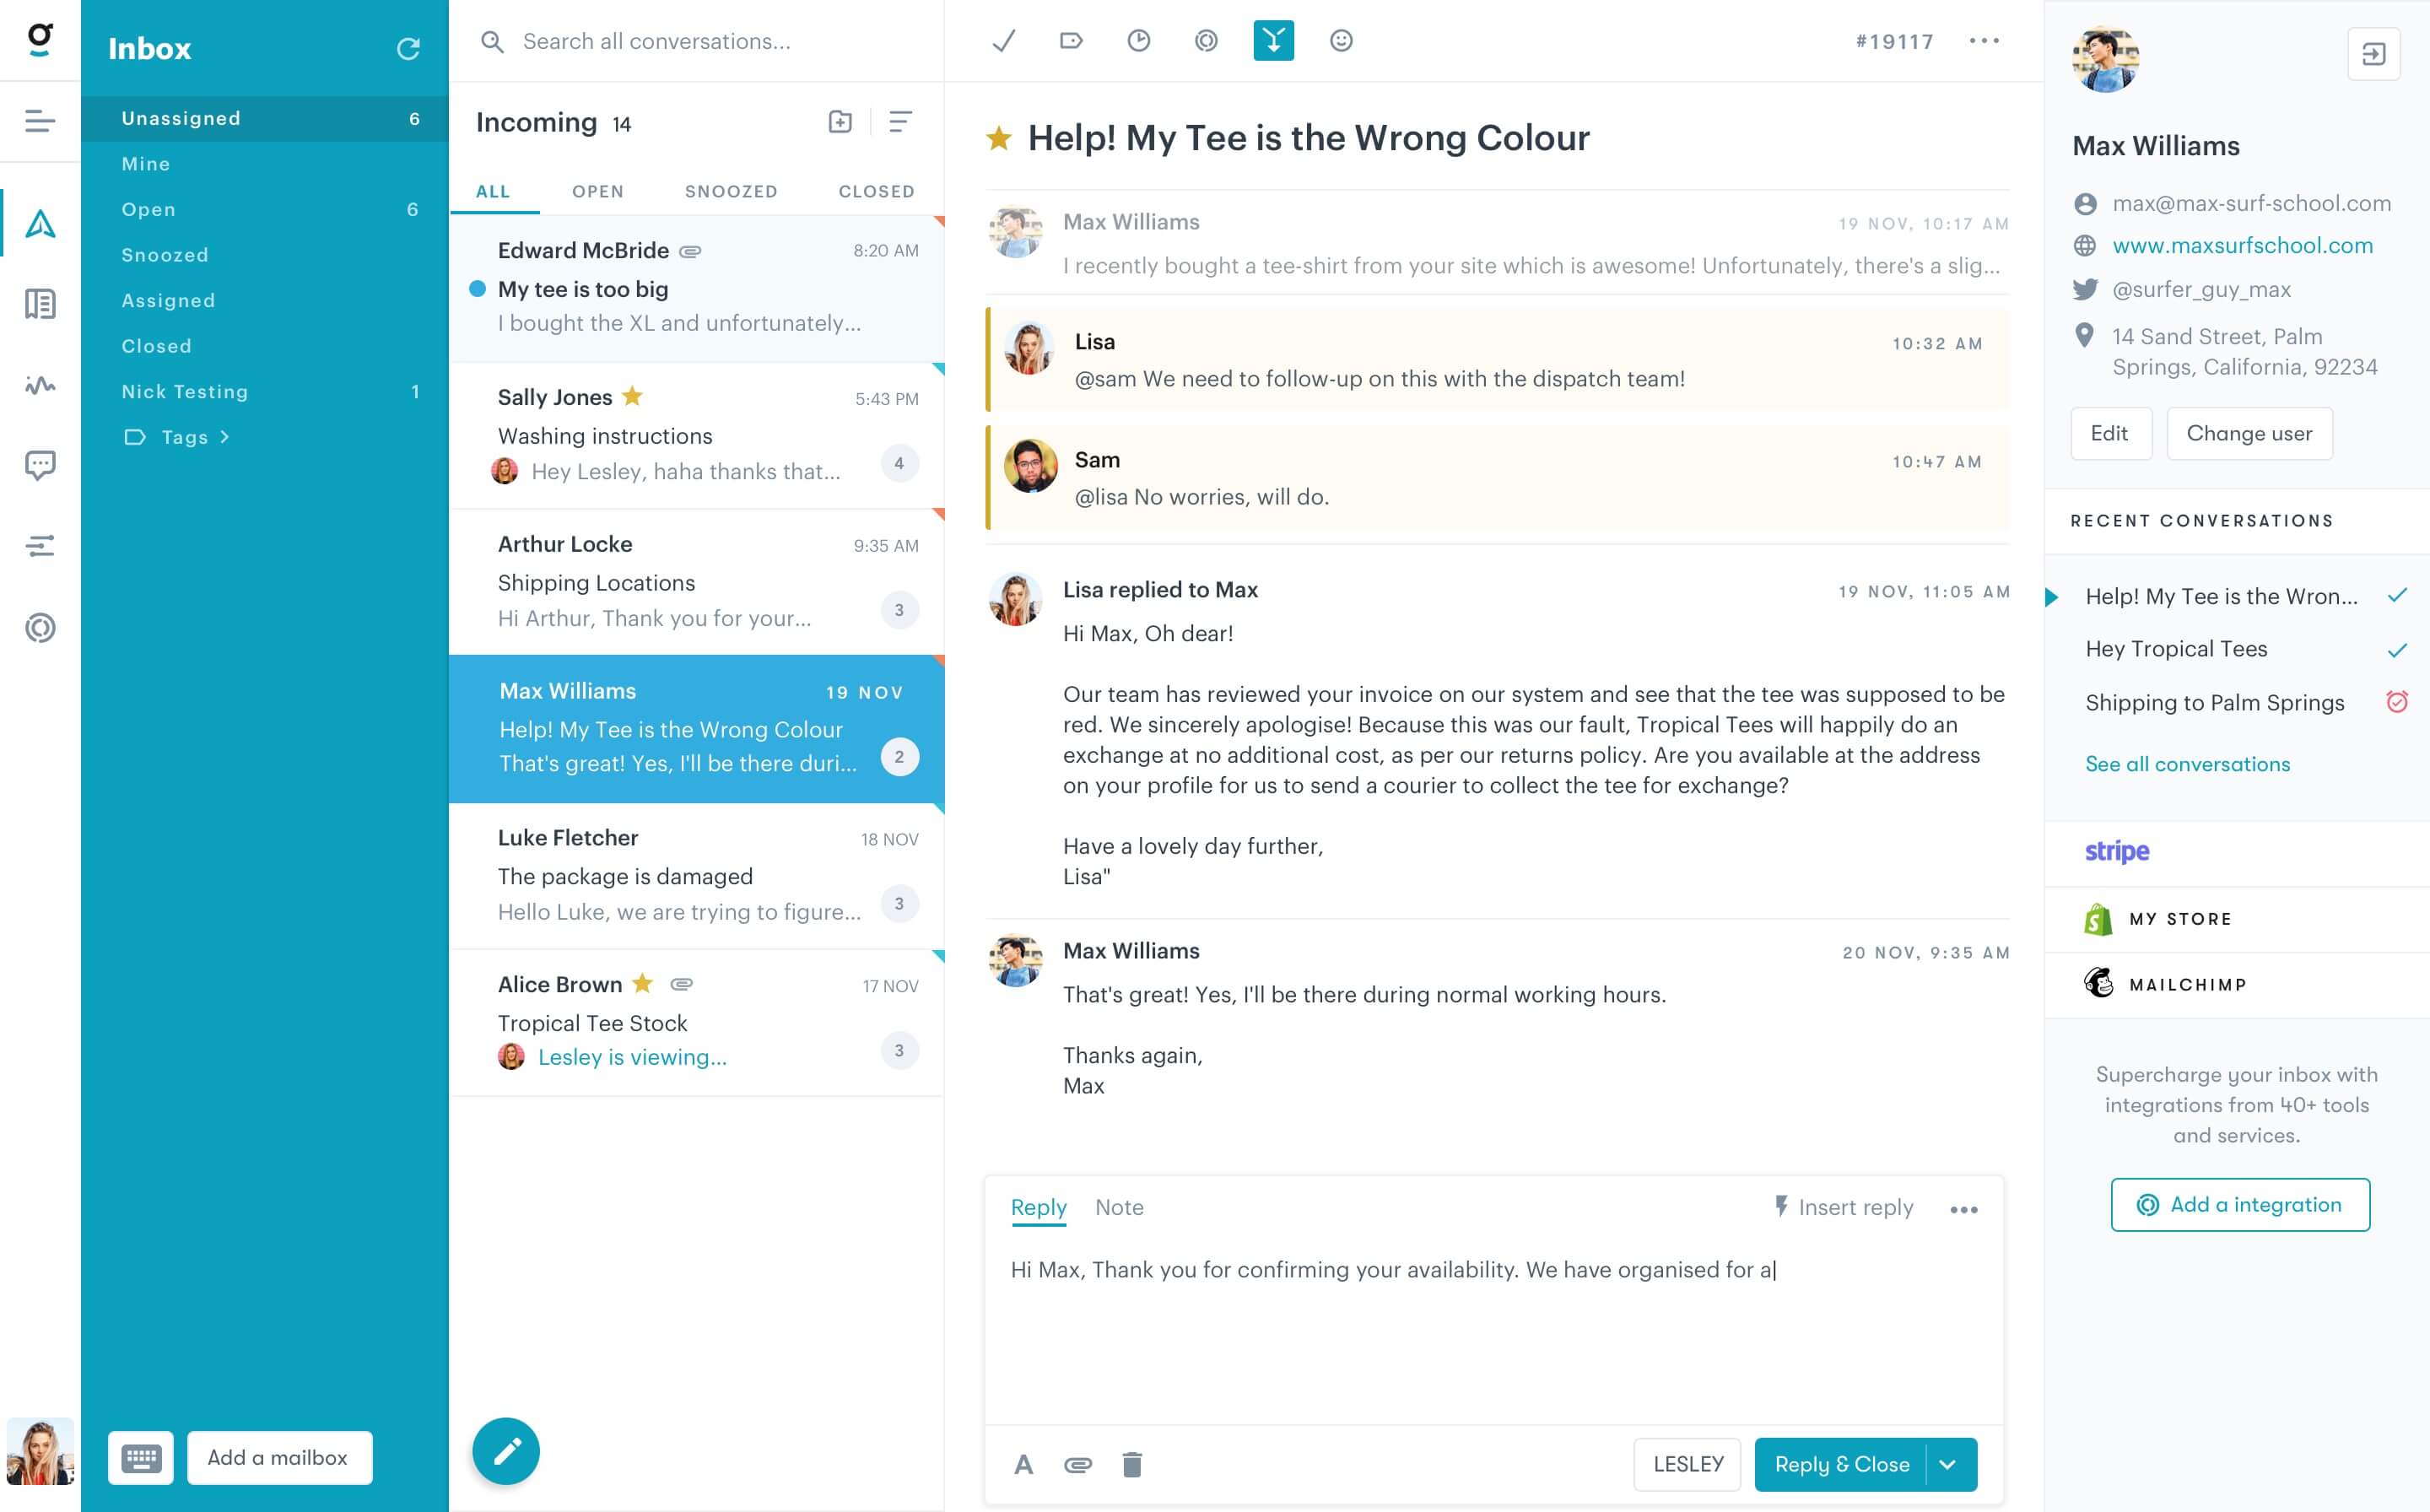The width and height of the screenshot is (2430, 1512).
Task: Select the SNOOZED tab in conversations
Action: (730, 192)
